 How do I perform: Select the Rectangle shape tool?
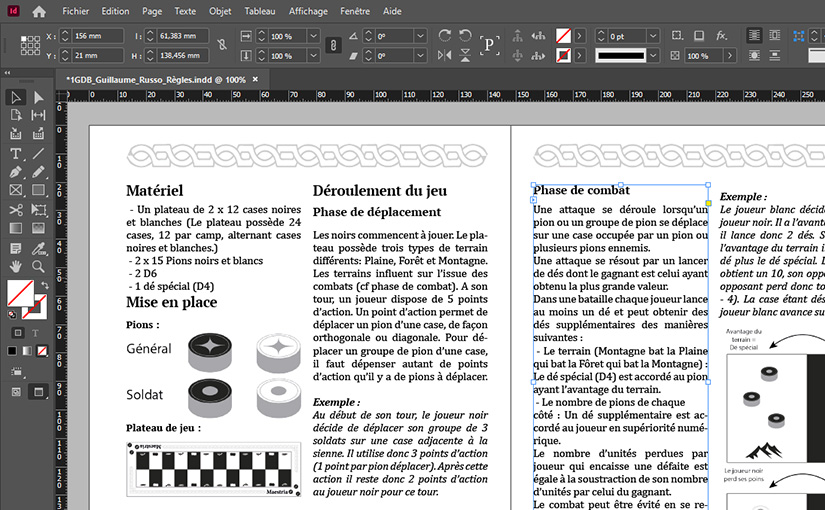click(38, 190)
